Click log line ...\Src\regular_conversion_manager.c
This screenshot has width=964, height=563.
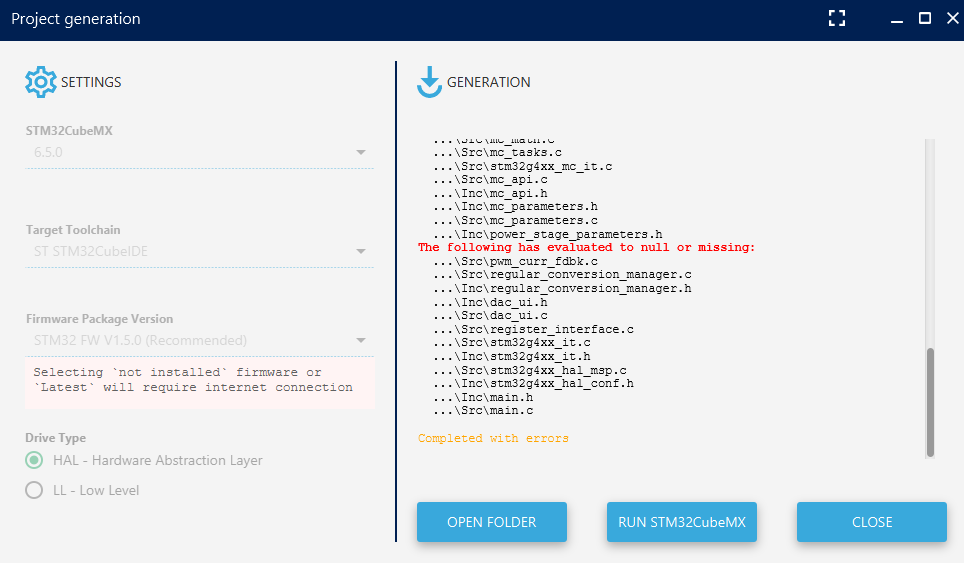pos(563,275)
